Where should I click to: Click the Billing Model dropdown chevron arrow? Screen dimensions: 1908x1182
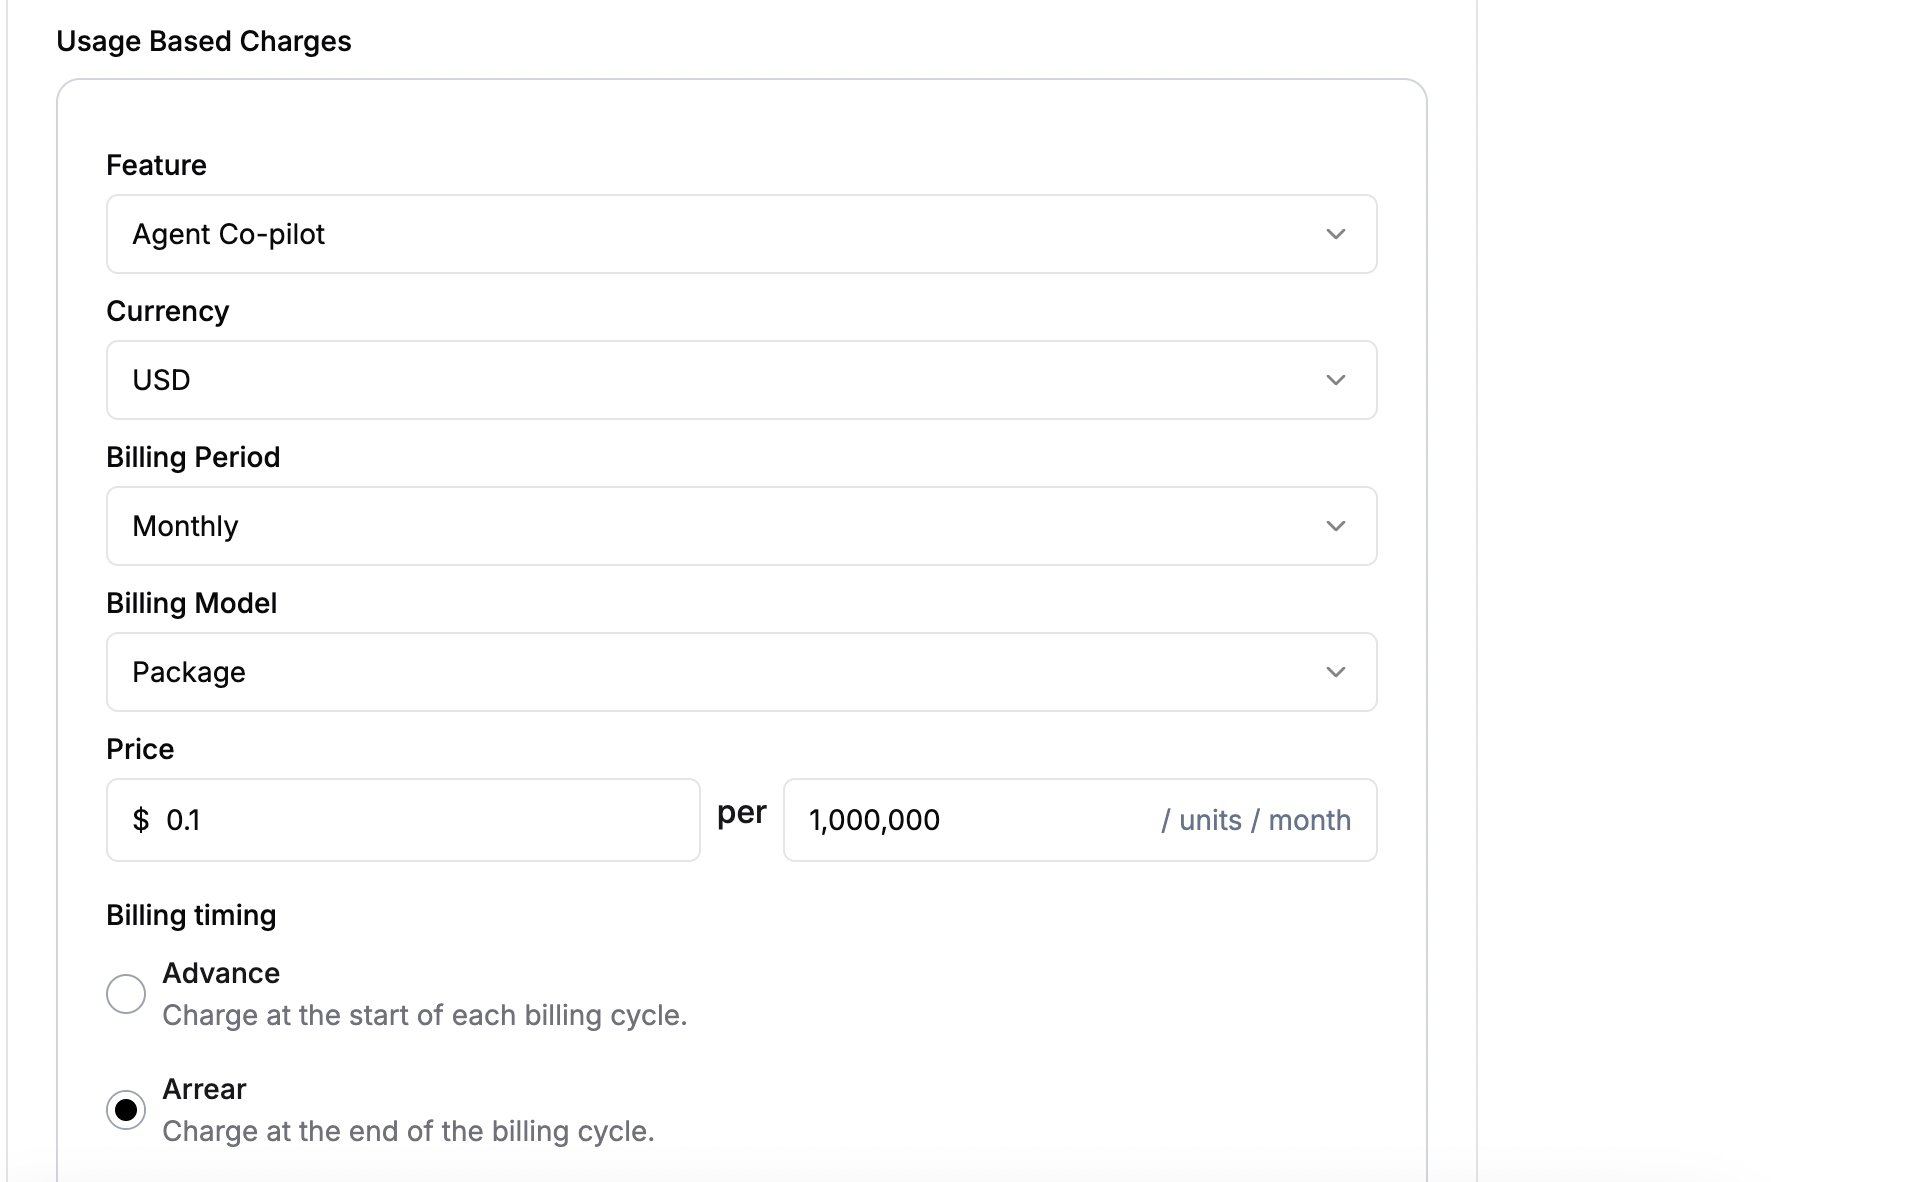pos(1335,672)
